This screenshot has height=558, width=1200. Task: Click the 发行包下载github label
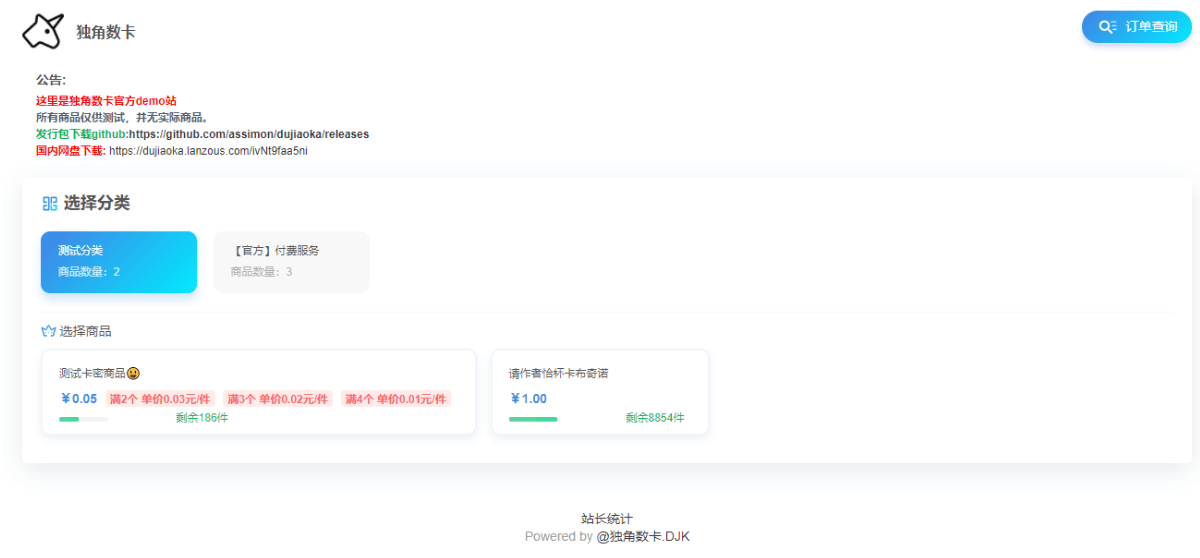[82, 134]
